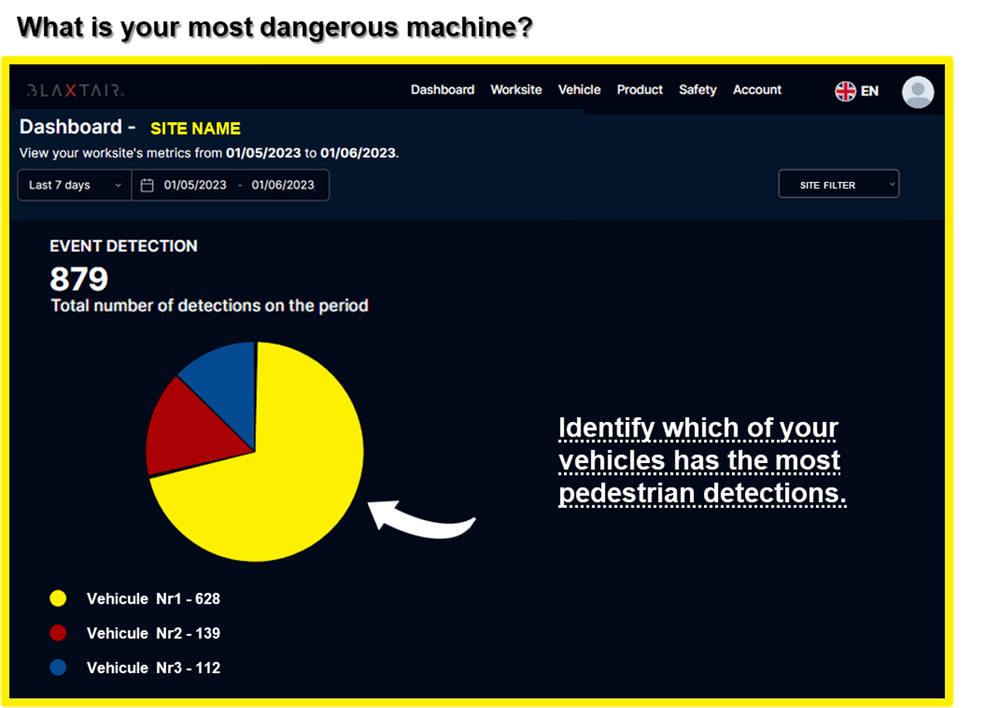The height and width of the screenshot is (708, 1000).
Task: Open the Account page link
Action: (x=757, y=90)
